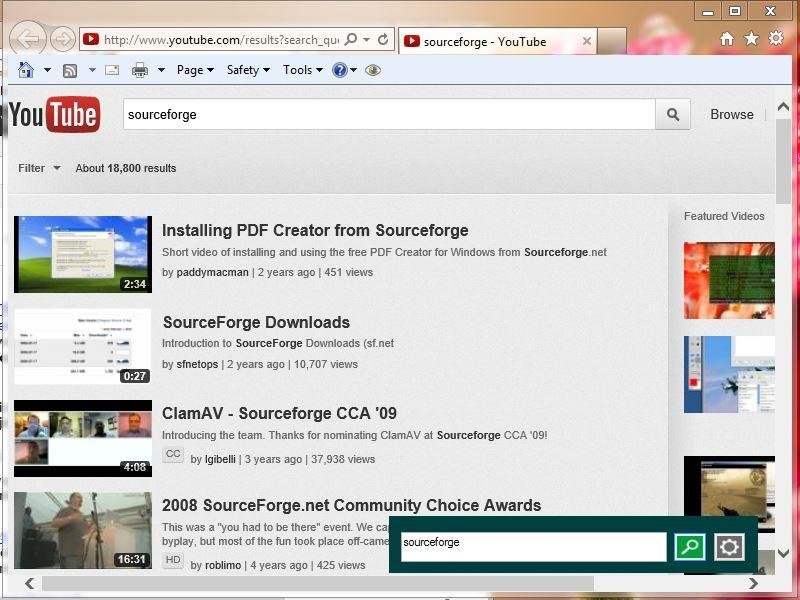Open the Installing PDF Creator from Sourceforge video

click(x=316, y=230)
